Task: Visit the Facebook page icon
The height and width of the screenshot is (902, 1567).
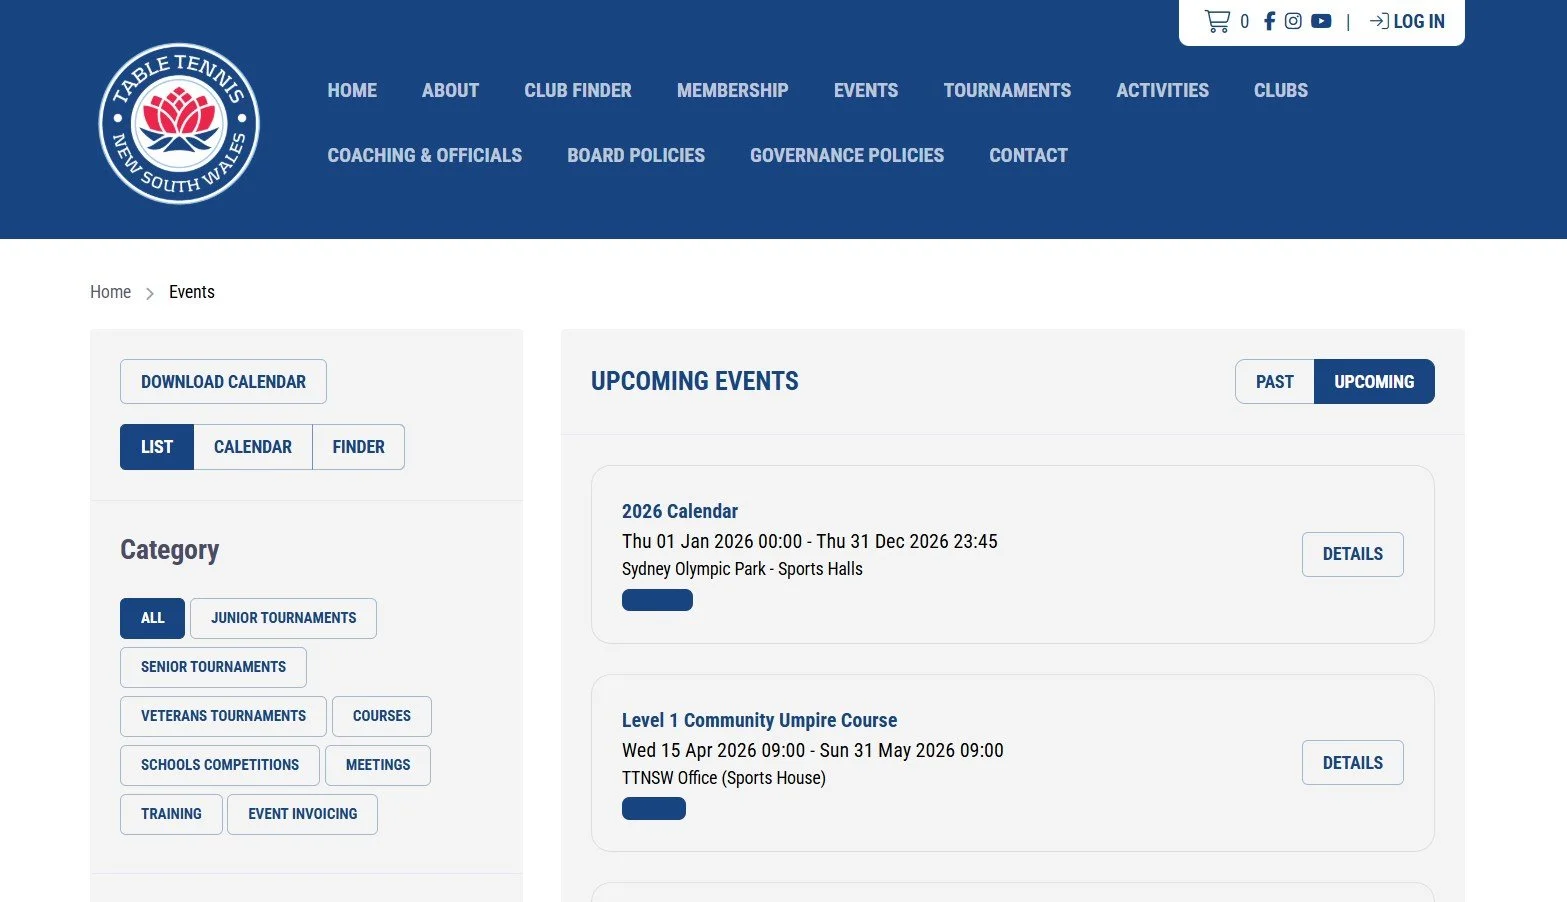Action: click(1269, 21)
